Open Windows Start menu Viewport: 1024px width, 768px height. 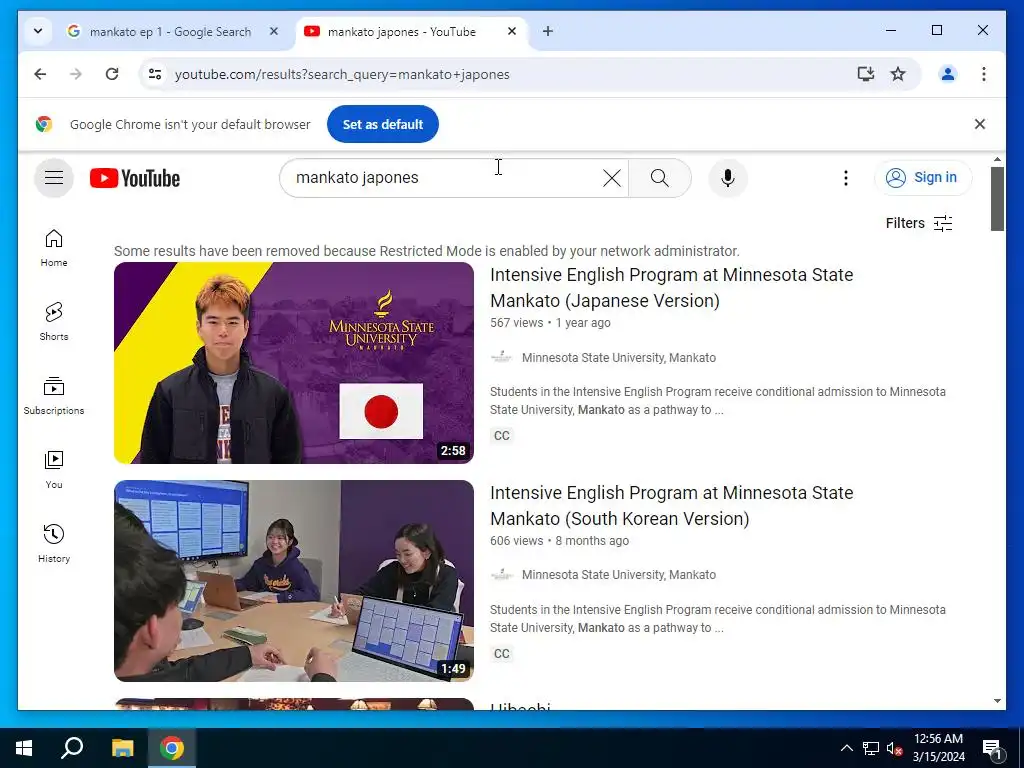pyautogui.click(x=24, y=748)
